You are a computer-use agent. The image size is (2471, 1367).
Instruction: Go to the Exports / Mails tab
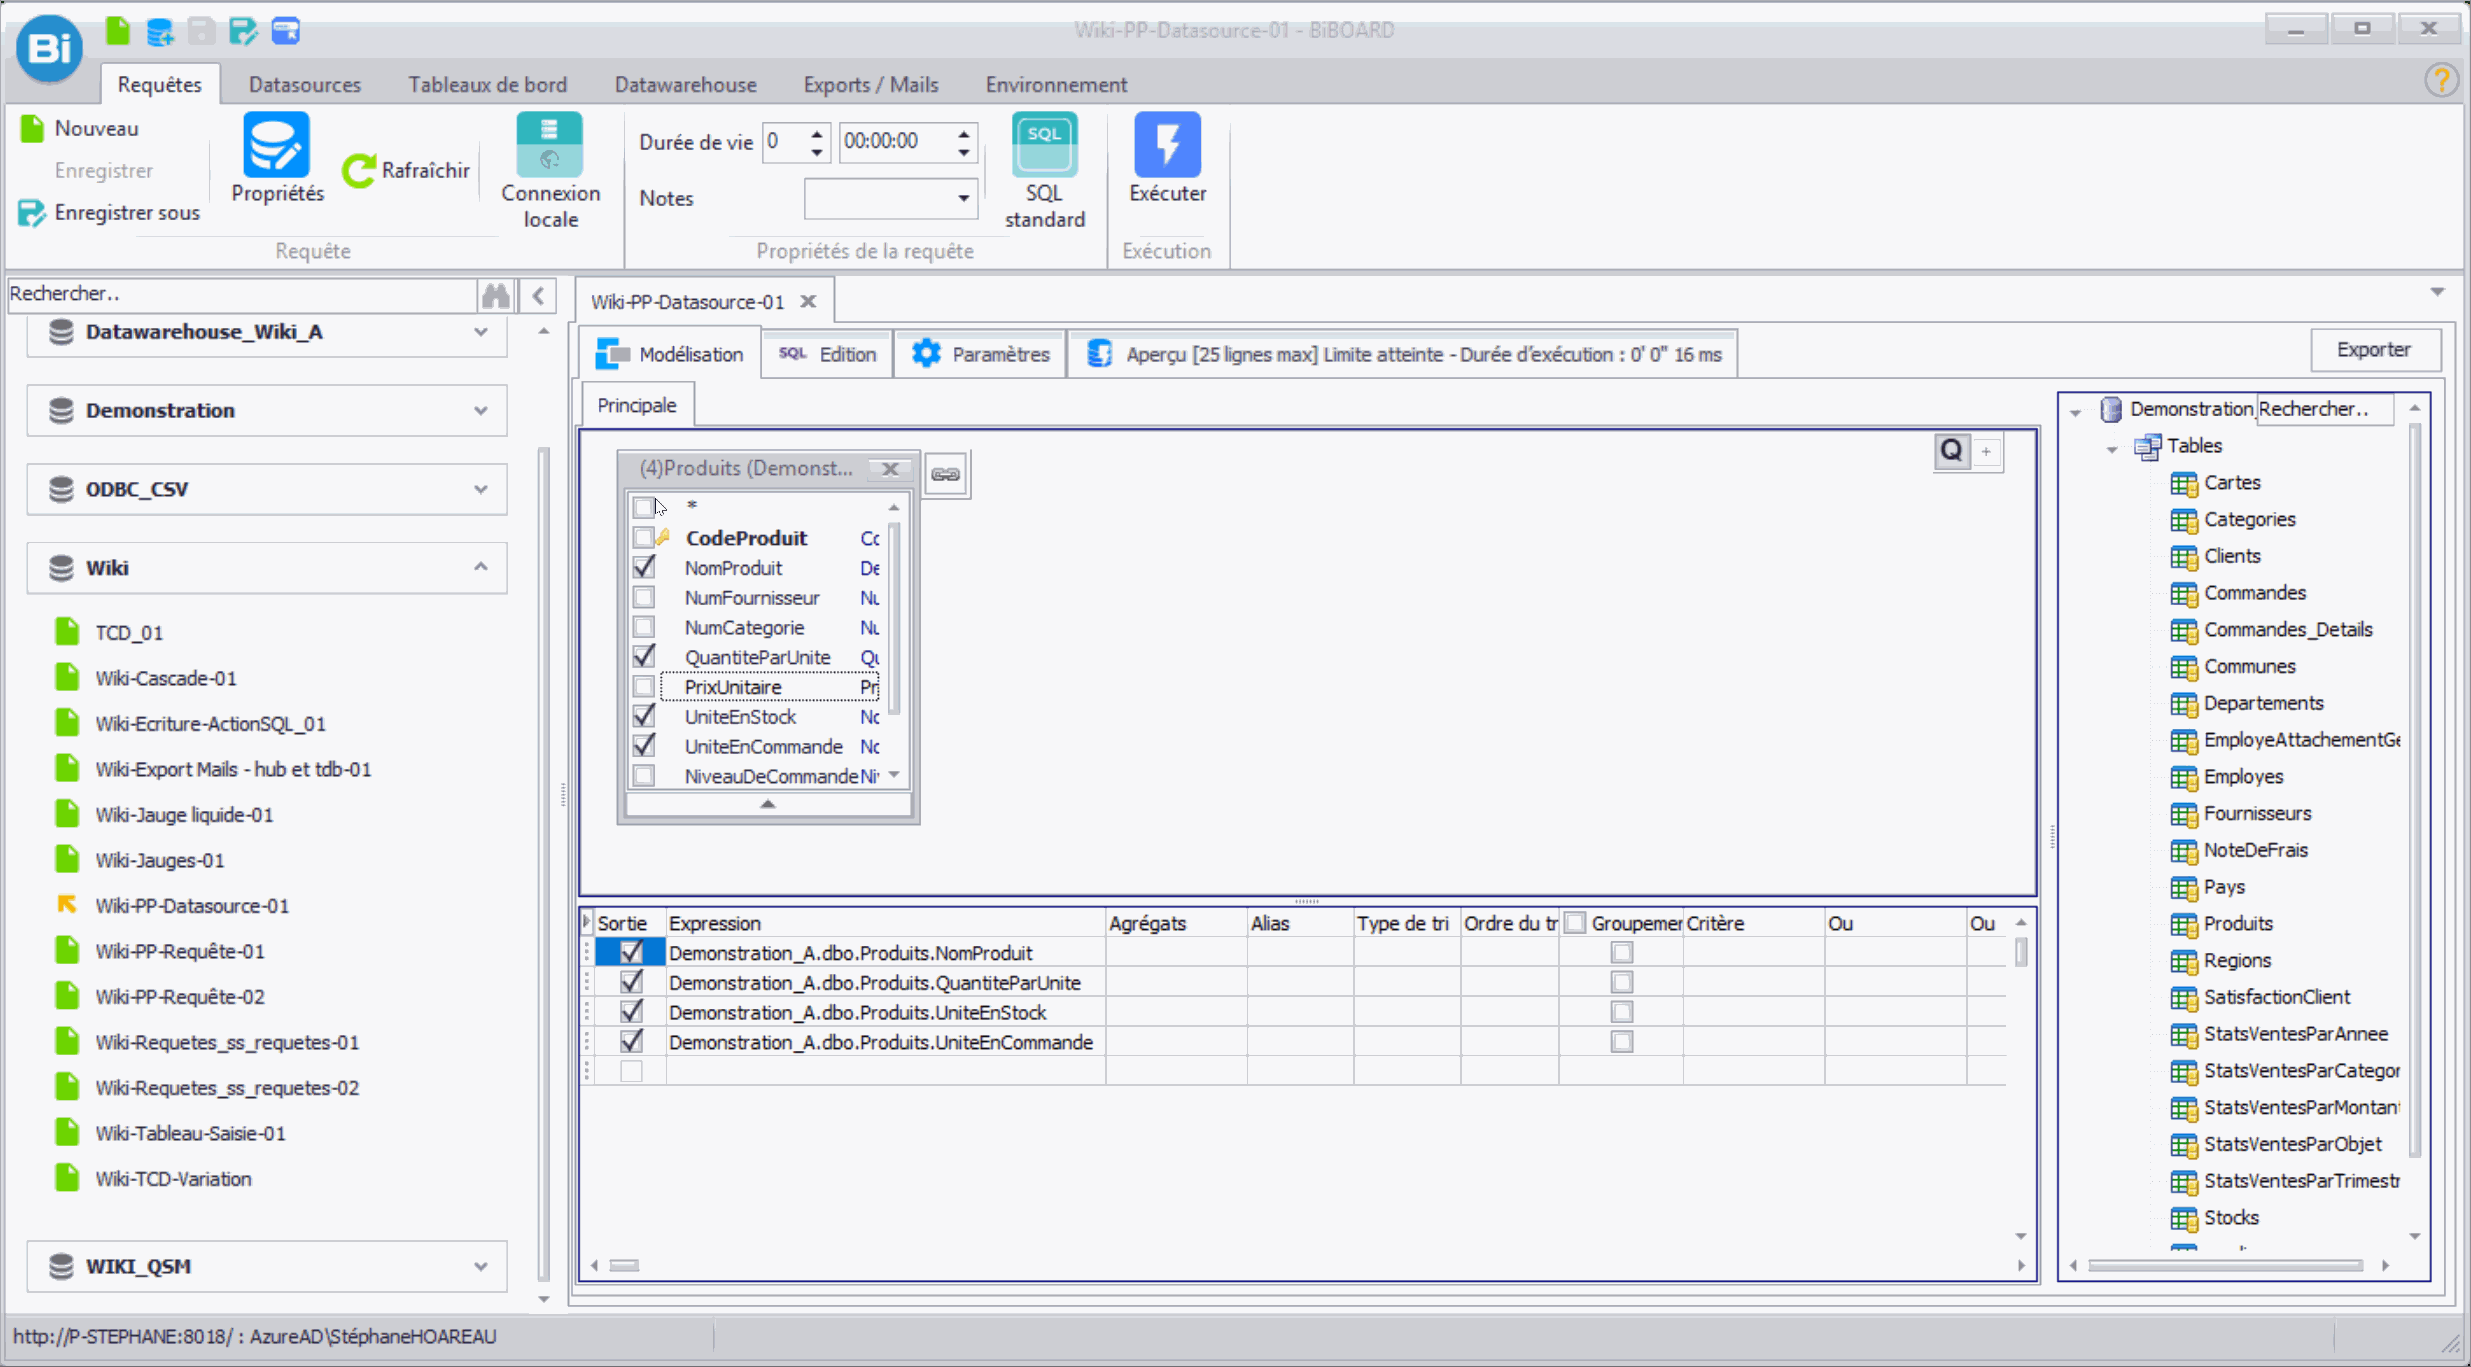pyautogui.click(x=870, y=84)
